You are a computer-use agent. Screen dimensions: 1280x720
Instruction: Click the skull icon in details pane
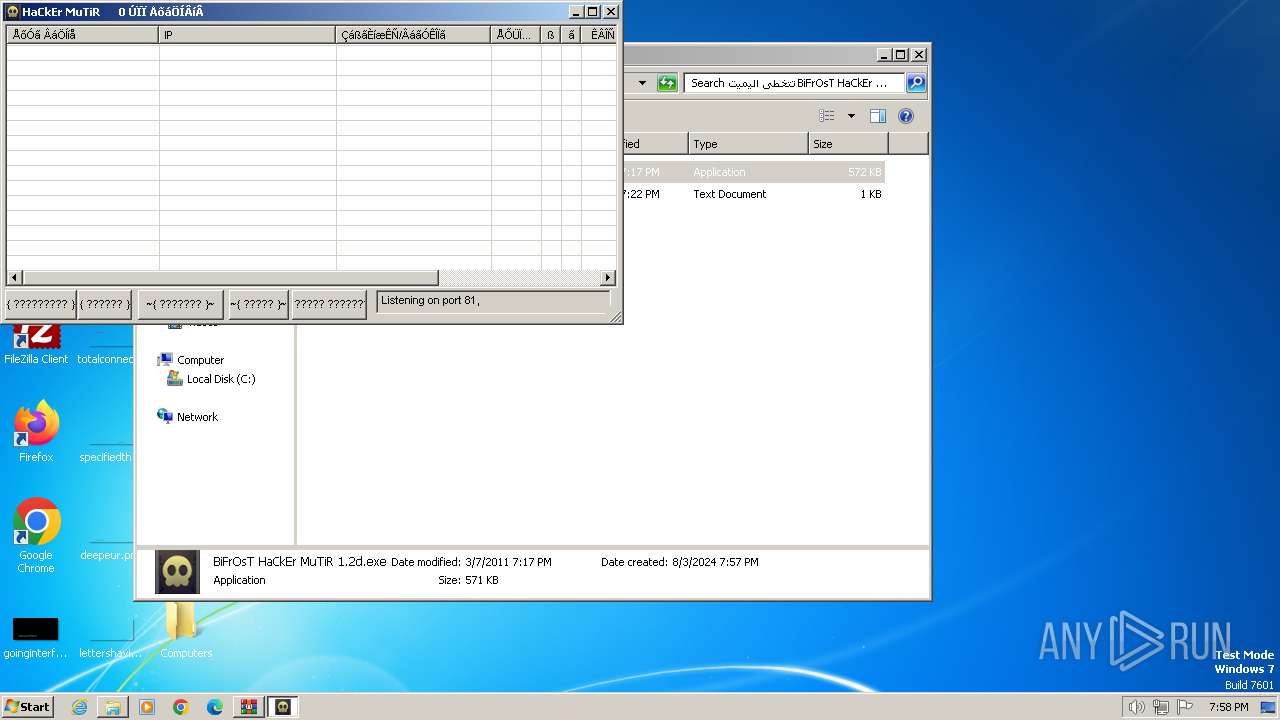177,572
